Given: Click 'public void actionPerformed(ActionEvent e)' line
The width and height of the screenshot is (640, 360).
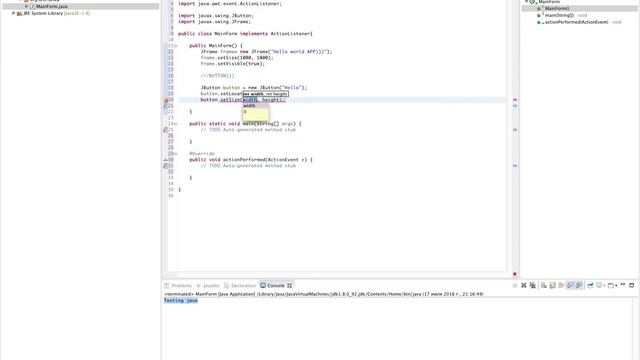Looking at the screenshot, I should coord(251,160).
